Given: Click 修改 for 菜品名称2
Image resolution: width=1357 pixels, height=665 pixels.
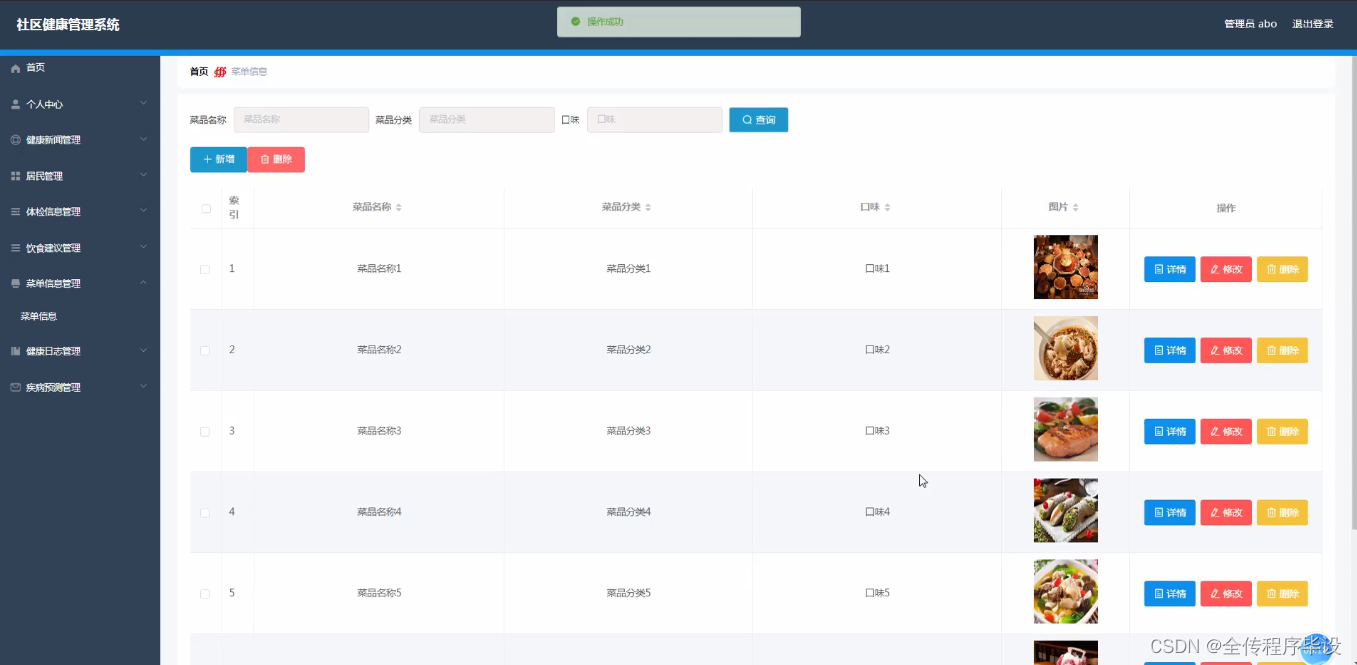Looking at the screenshot, I should pos(1226,350).
